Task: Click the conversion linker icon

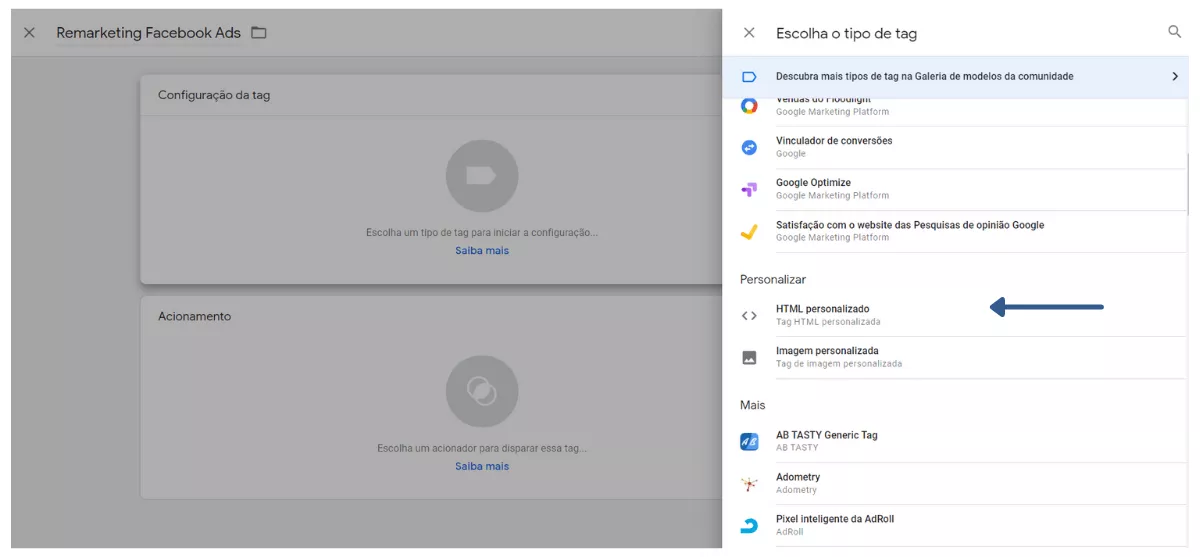Action: coord(749,147)
